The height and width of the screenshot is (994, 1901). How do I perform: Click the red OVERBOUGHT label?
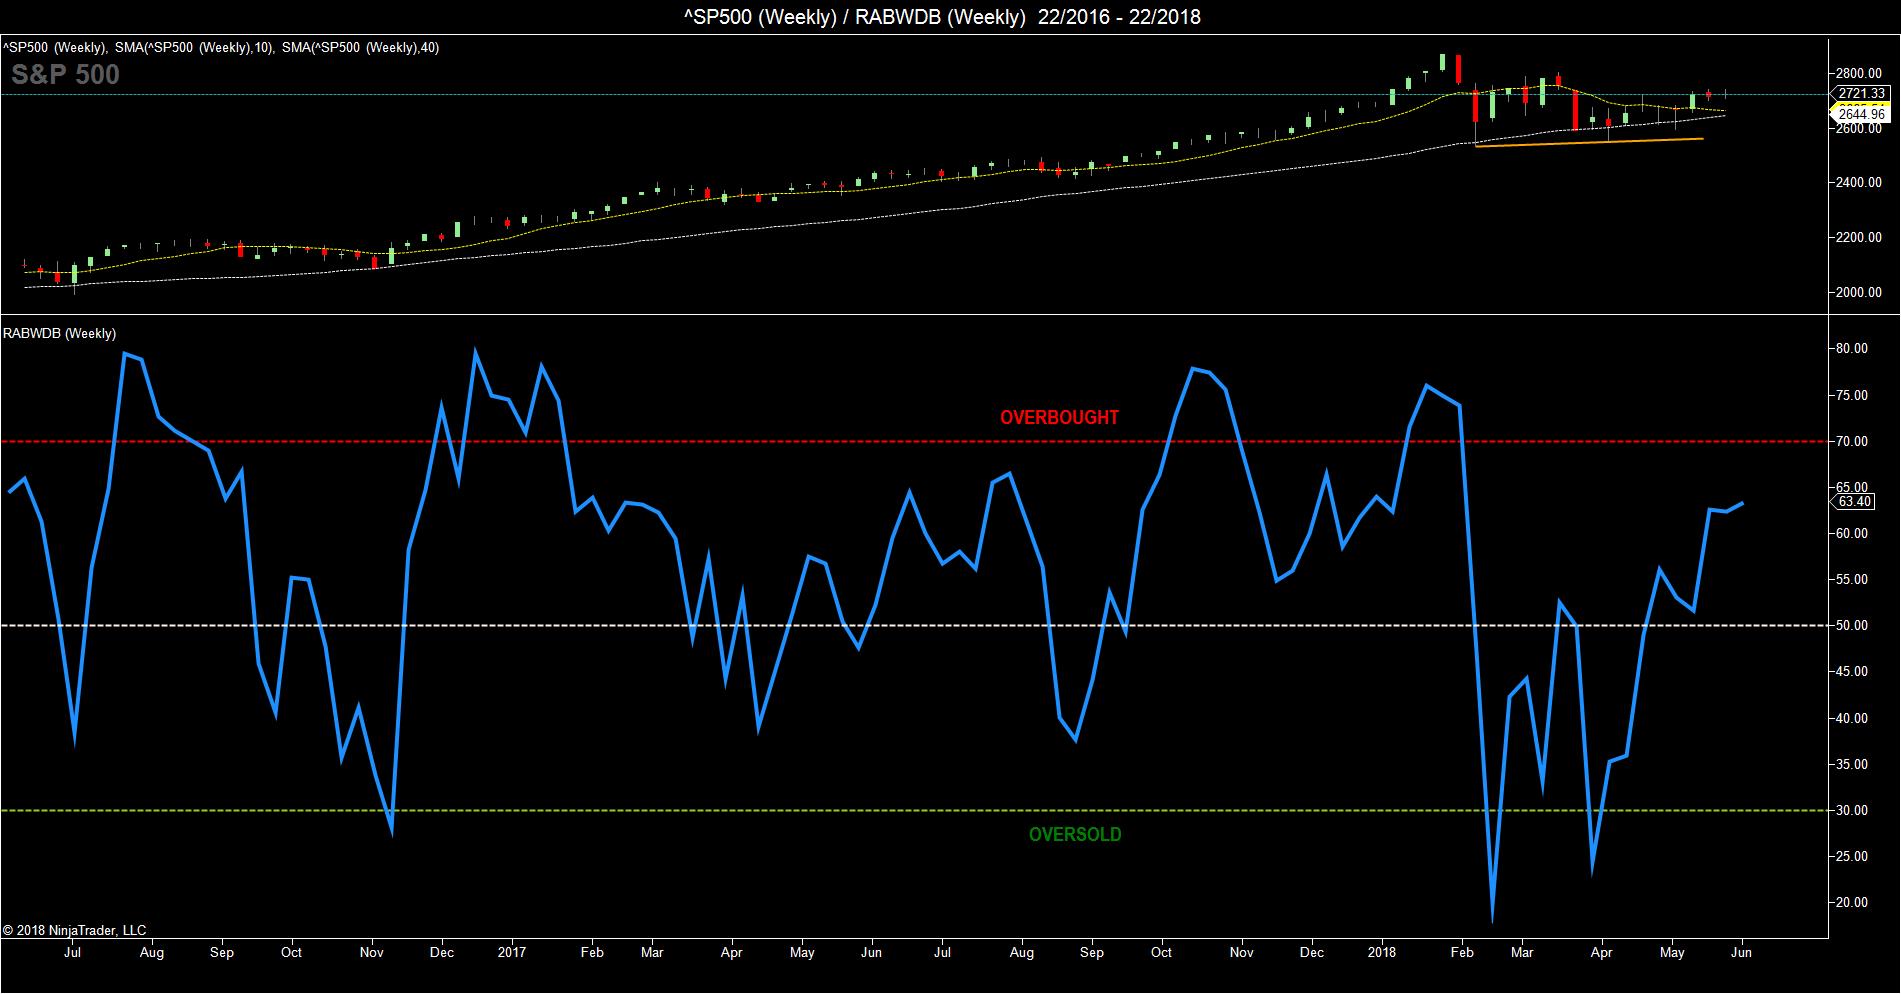pyautogui.click(x=1059, y=418)
